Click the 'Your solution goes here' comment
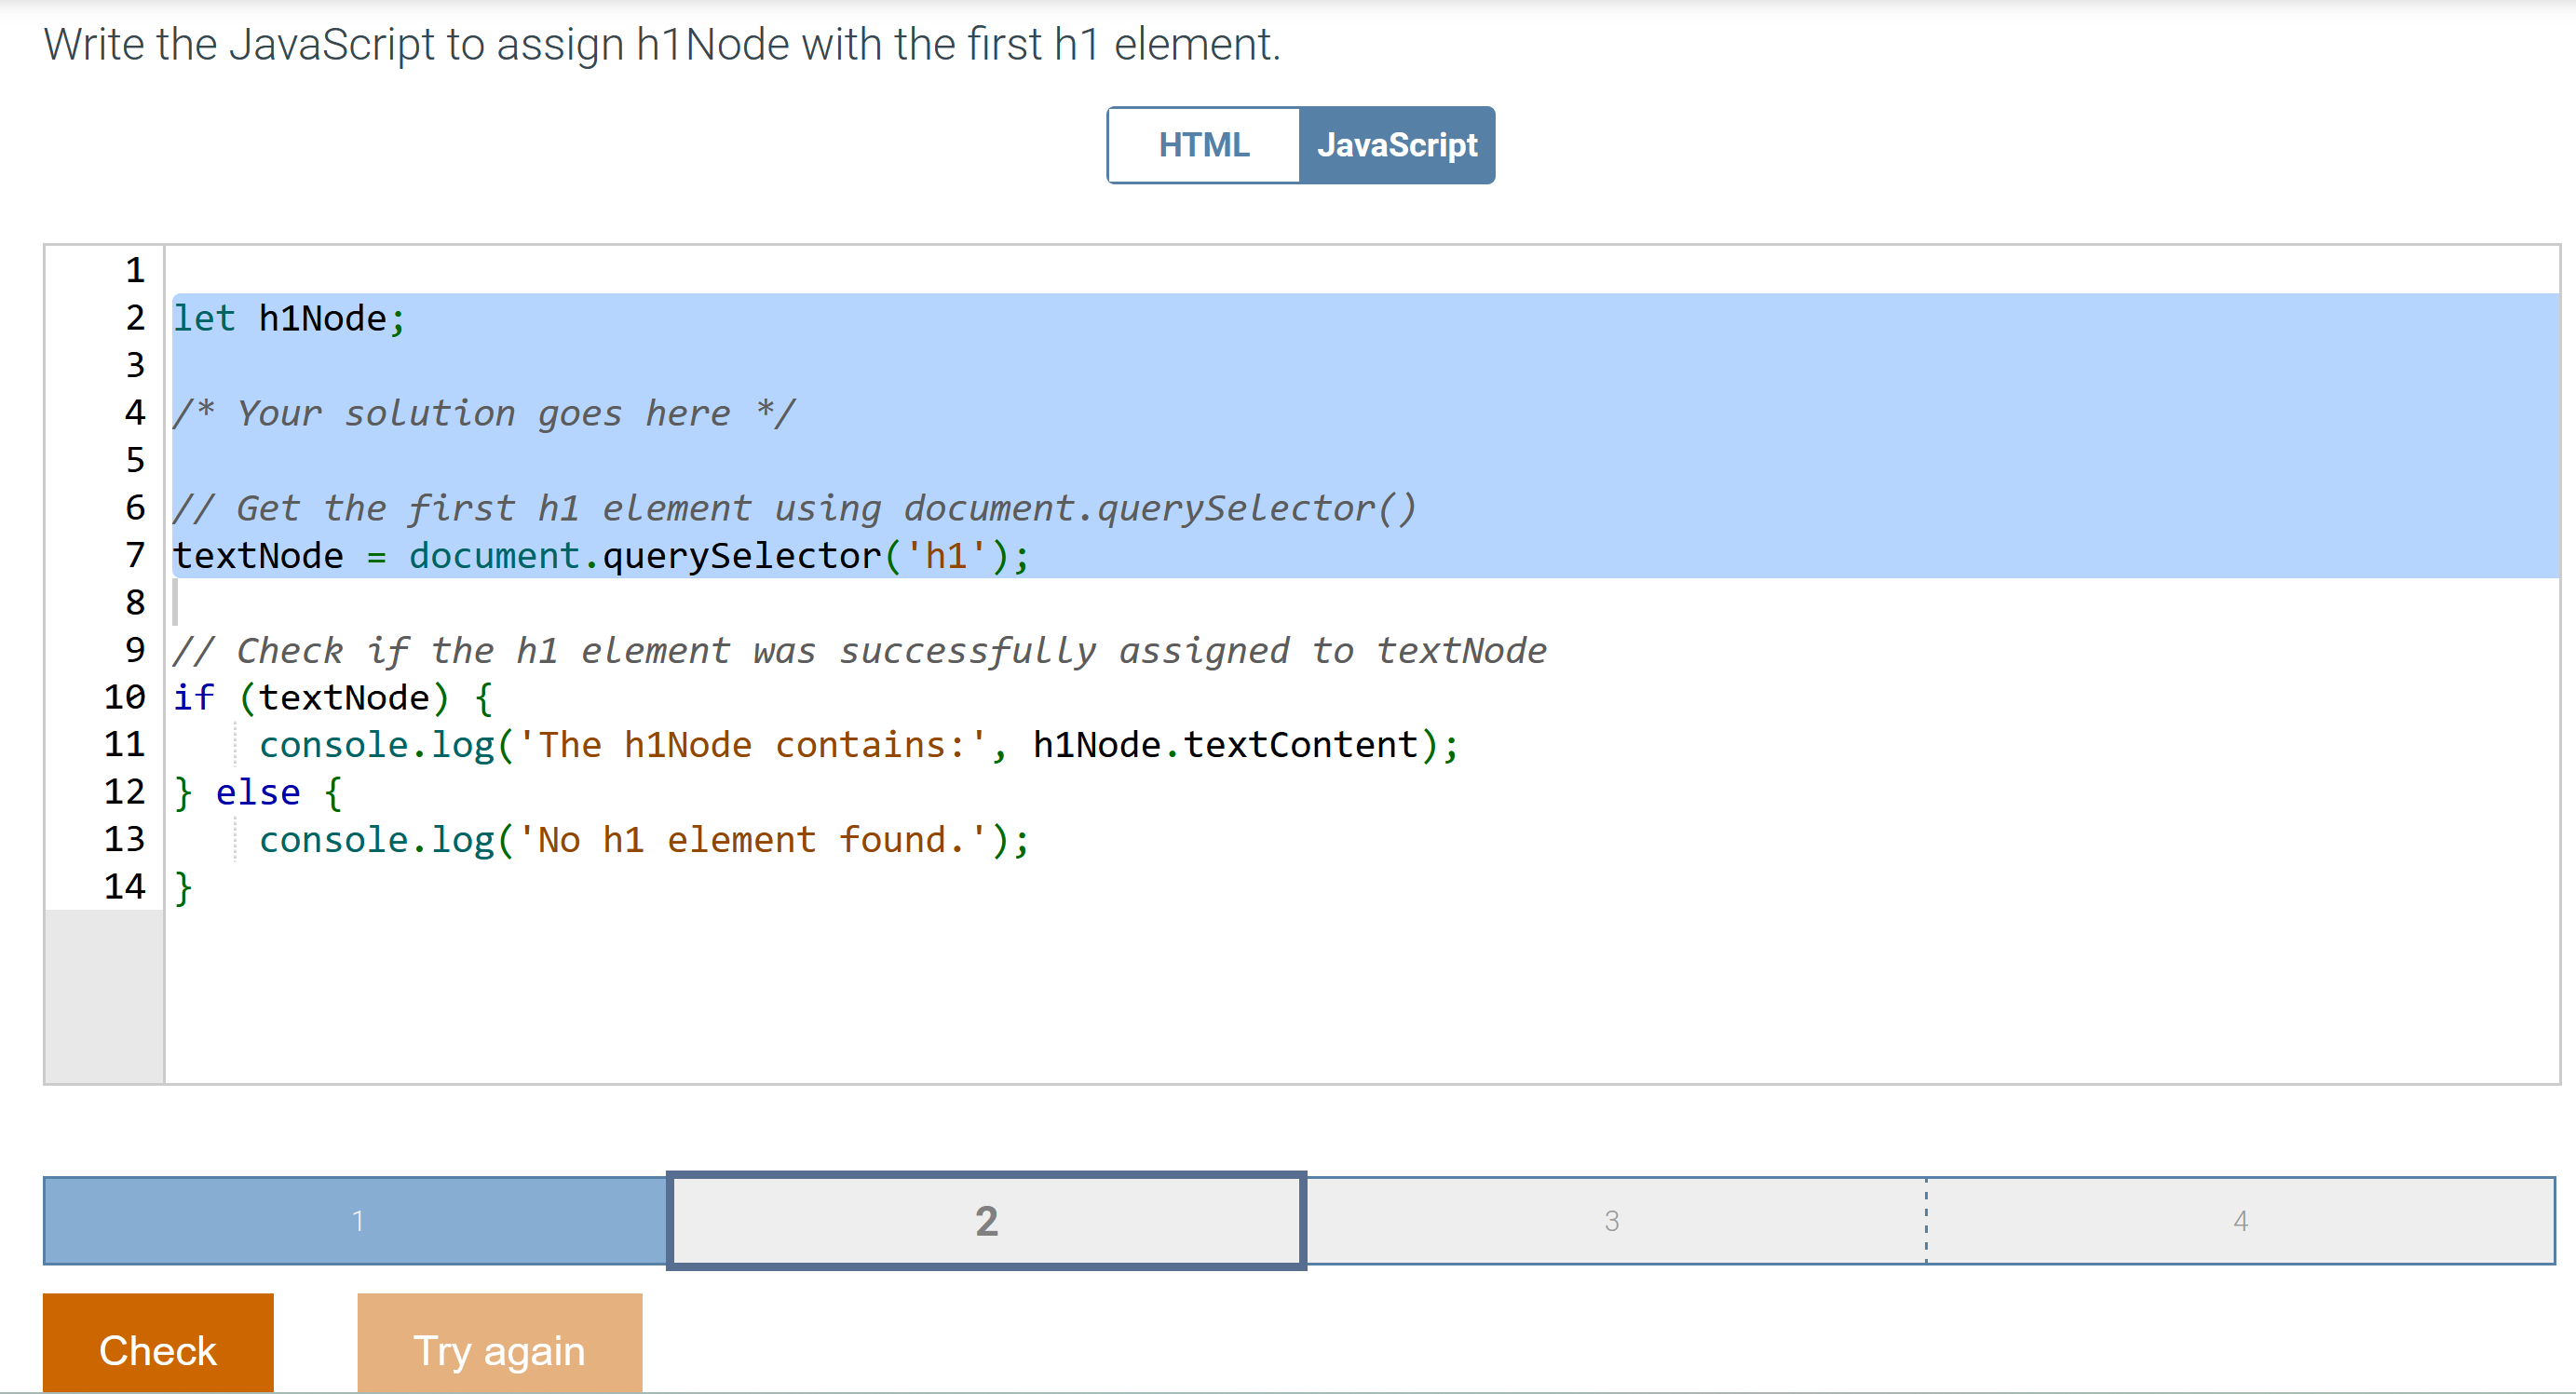Image resolution: width=2576 pixels, height=1394 pixels. pyautogui.click(x=484, y=413)
